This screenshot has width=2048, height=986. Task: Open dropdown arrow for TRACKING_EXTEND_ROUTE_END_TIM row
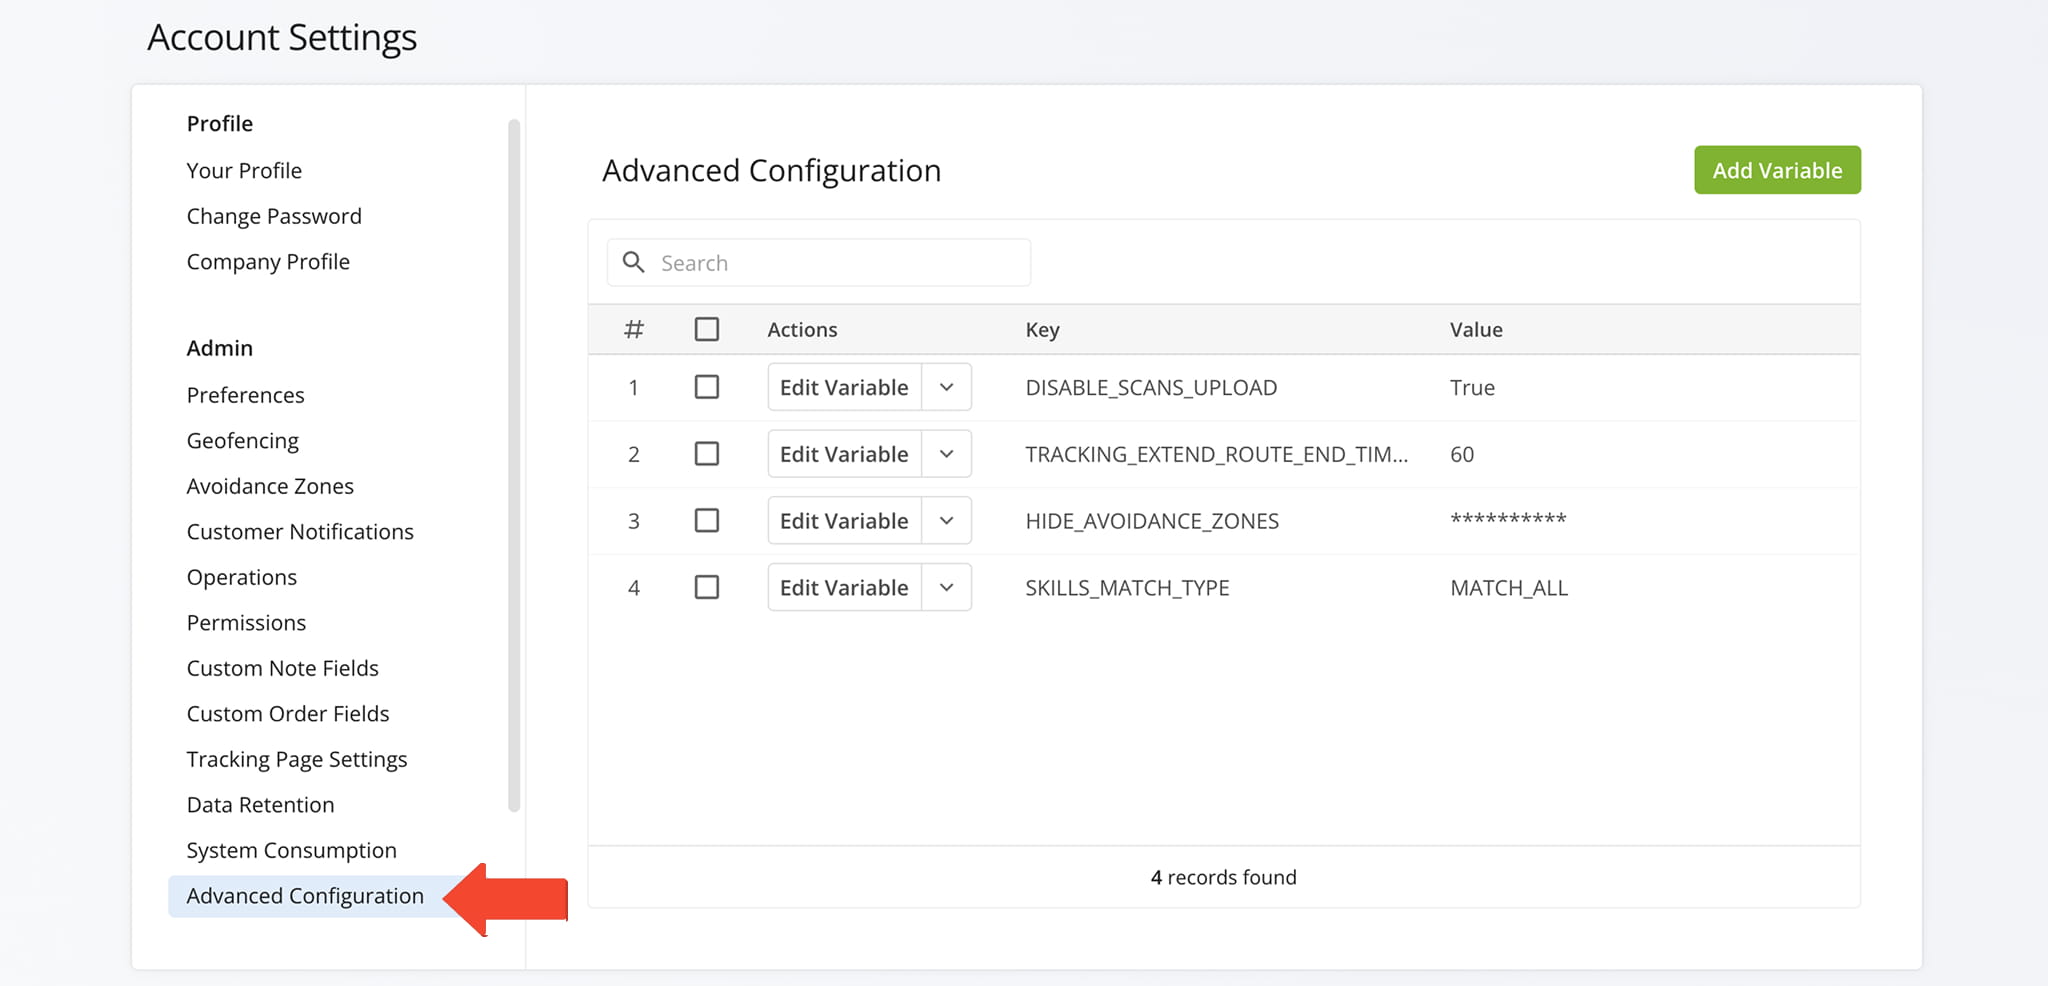pyautogui.click(x=946, y=454)
